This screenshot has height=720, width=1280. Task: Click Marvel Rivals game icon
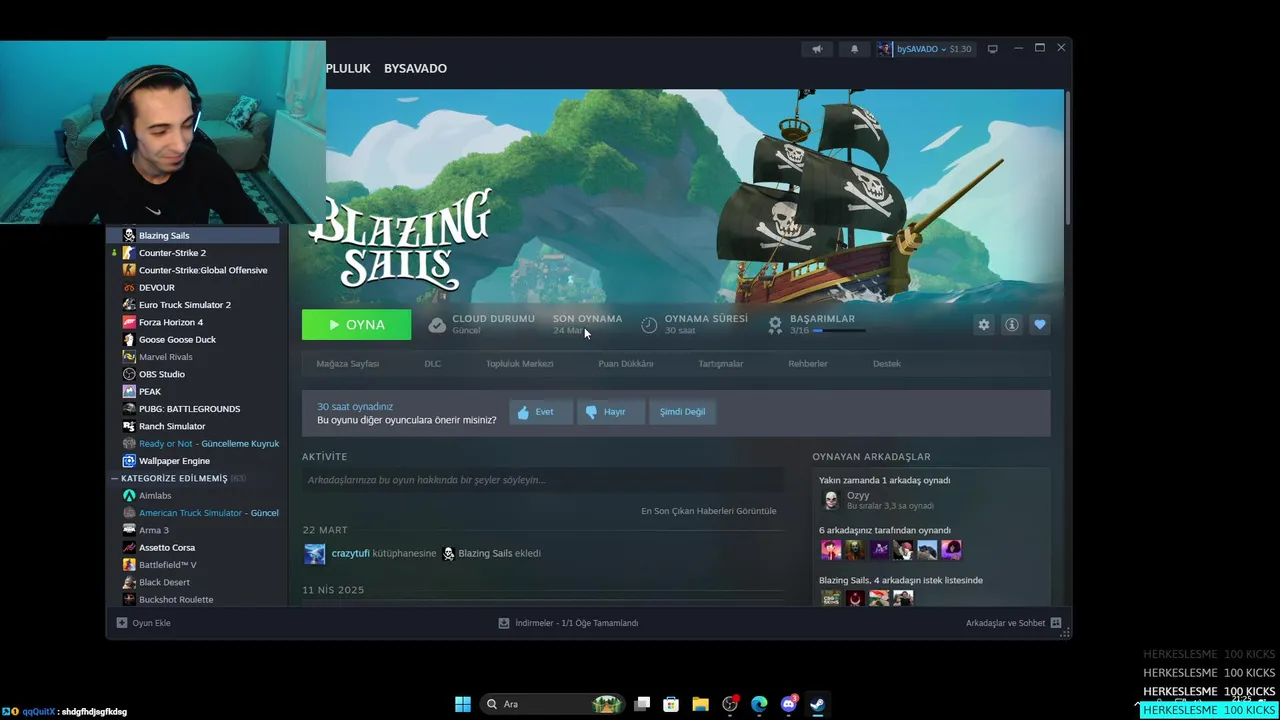(129, 357)
